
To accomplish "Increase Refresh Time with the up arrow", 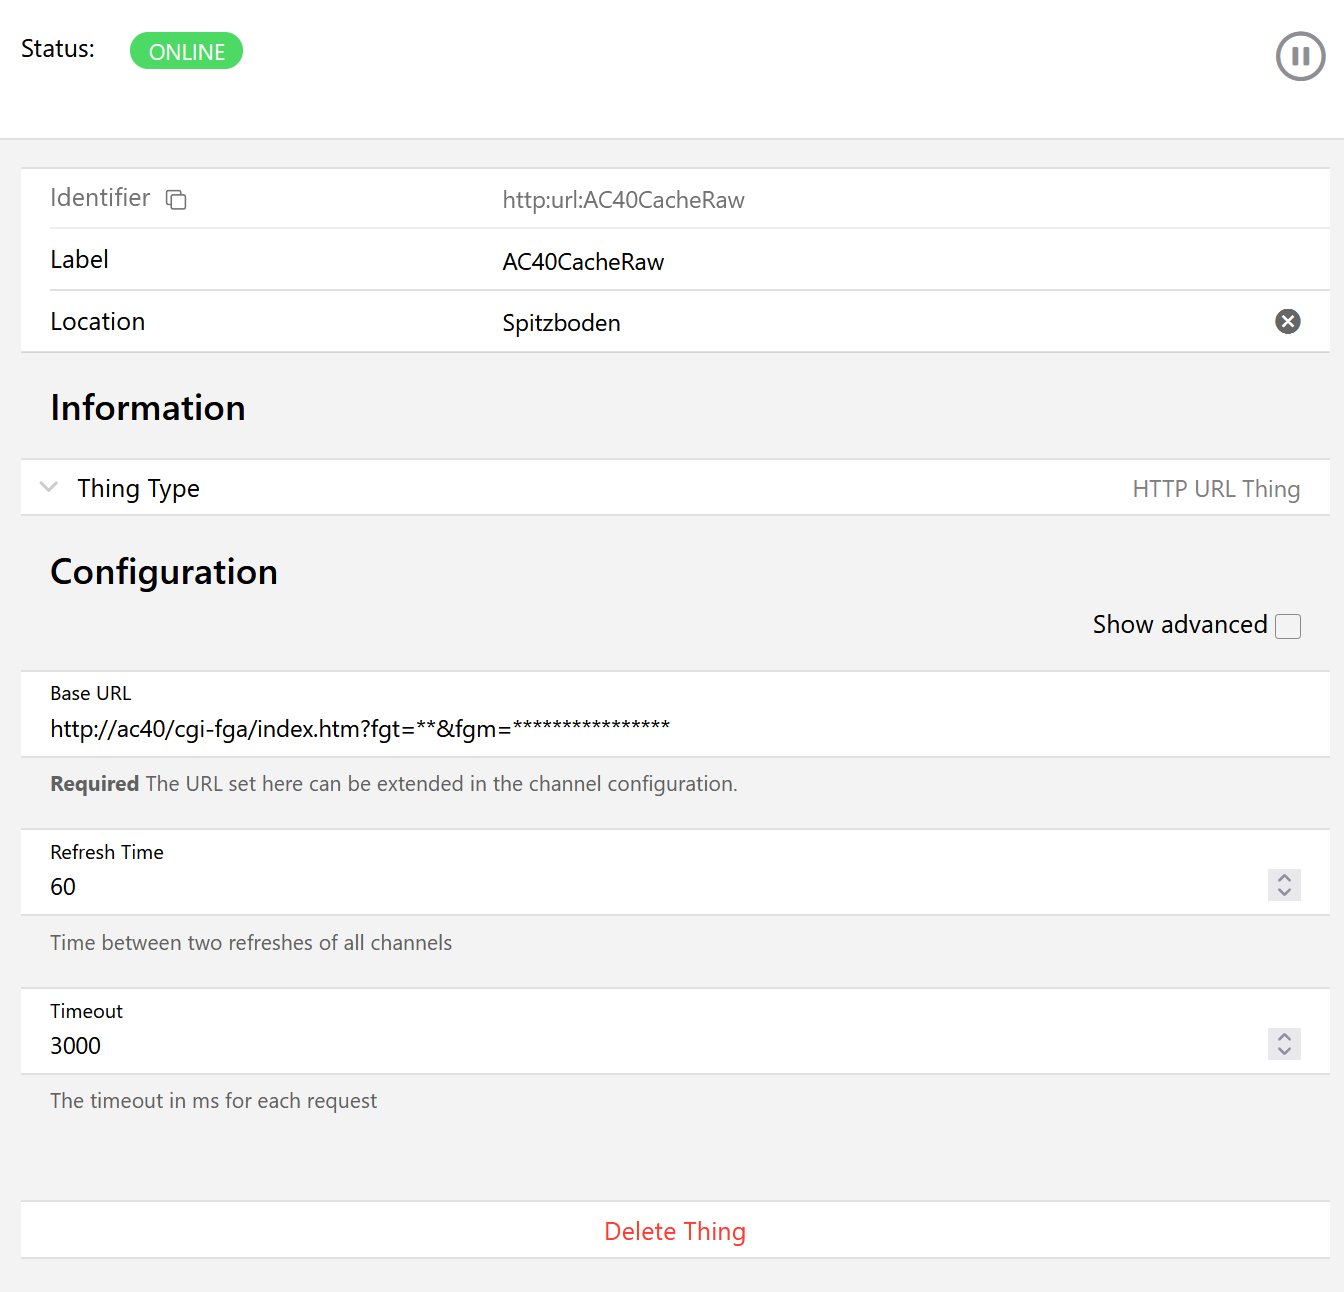I will [x=1284, y=877].
